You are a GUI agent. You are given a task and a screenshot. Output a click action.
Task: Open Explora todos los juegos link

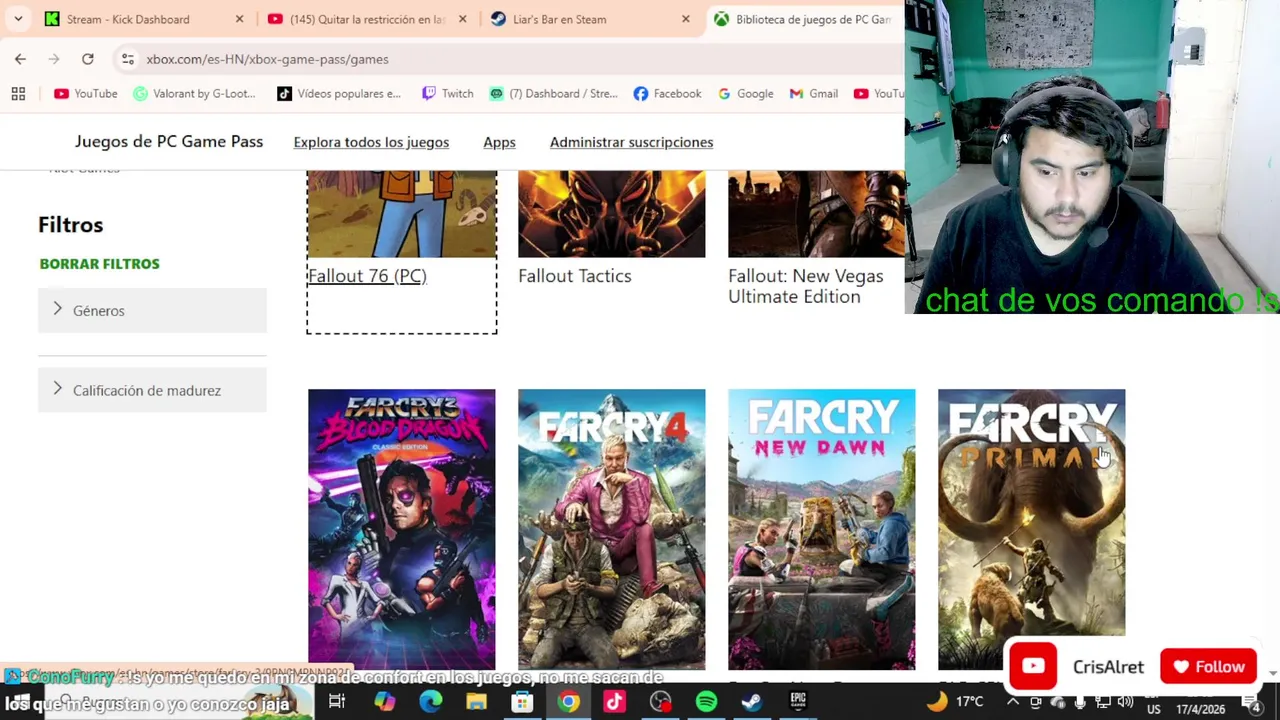(x=371, y=142)
